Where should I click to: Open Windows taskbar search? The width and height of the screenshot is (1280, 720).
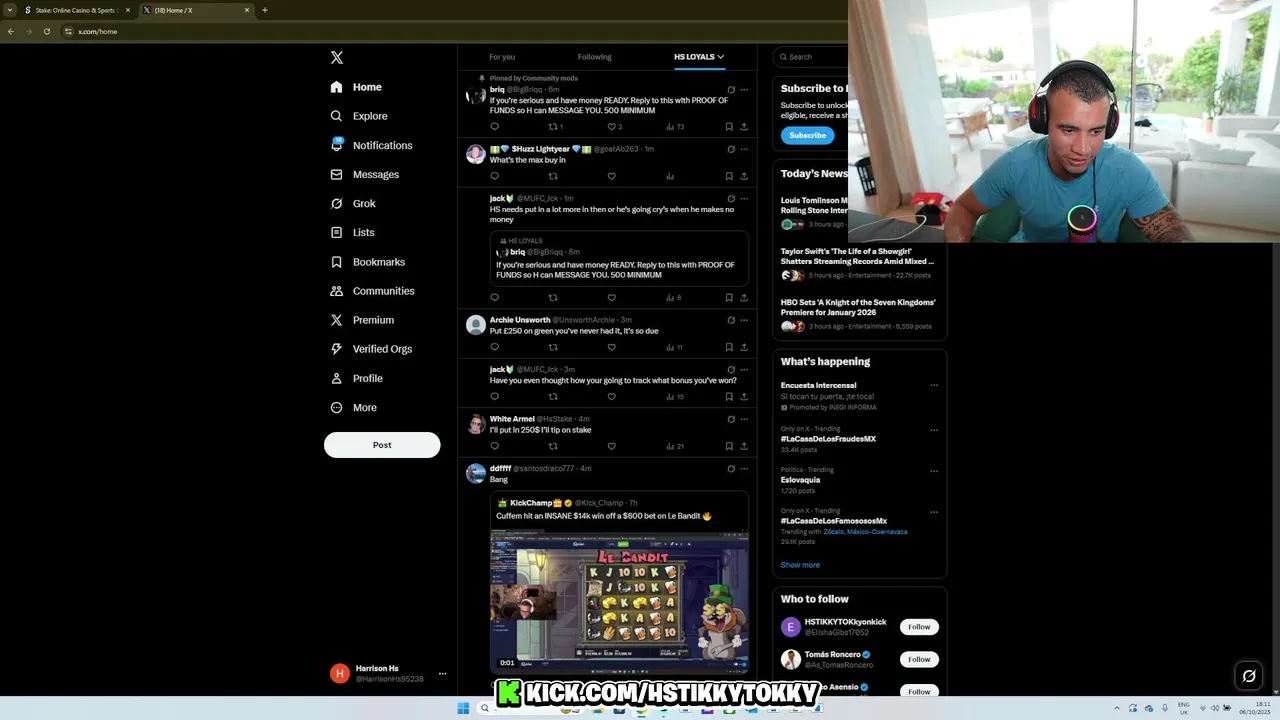point(485,708)
